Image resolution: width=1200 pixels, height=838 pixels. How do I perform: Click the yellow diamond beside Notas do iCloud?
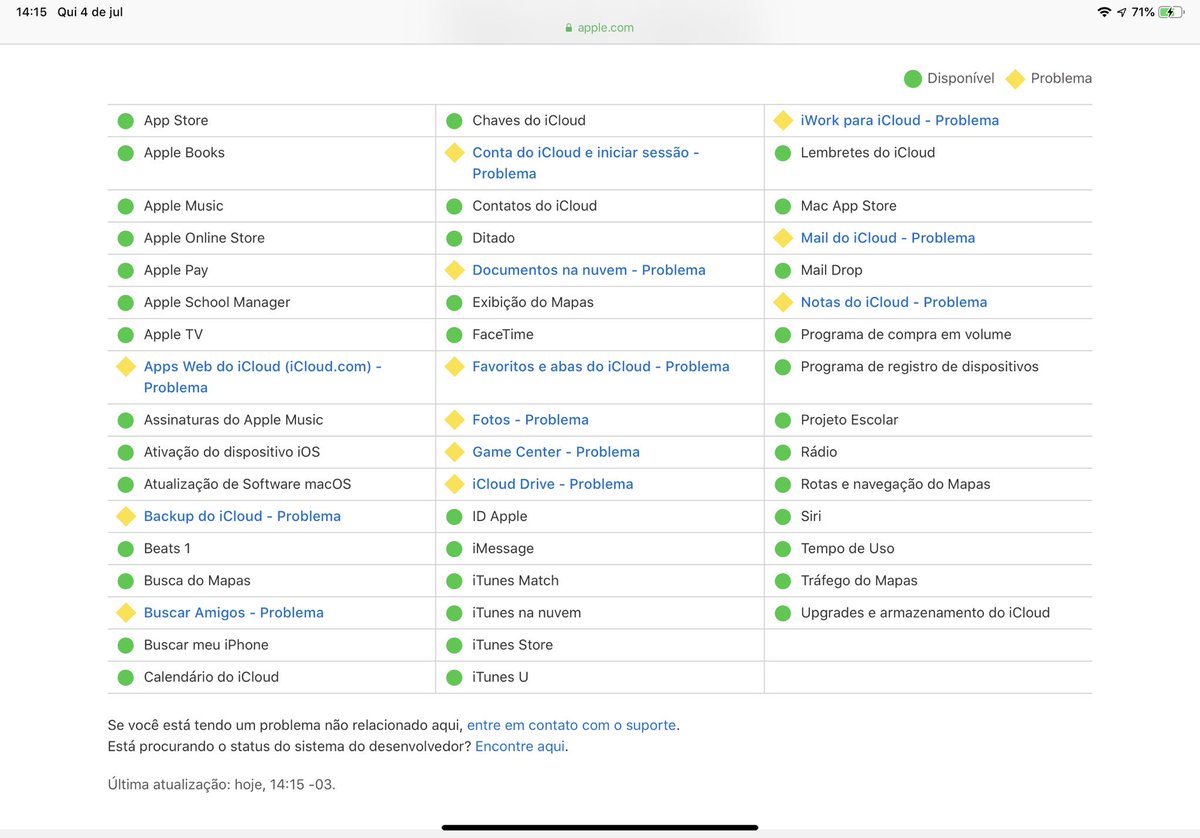tap(783, 302)
